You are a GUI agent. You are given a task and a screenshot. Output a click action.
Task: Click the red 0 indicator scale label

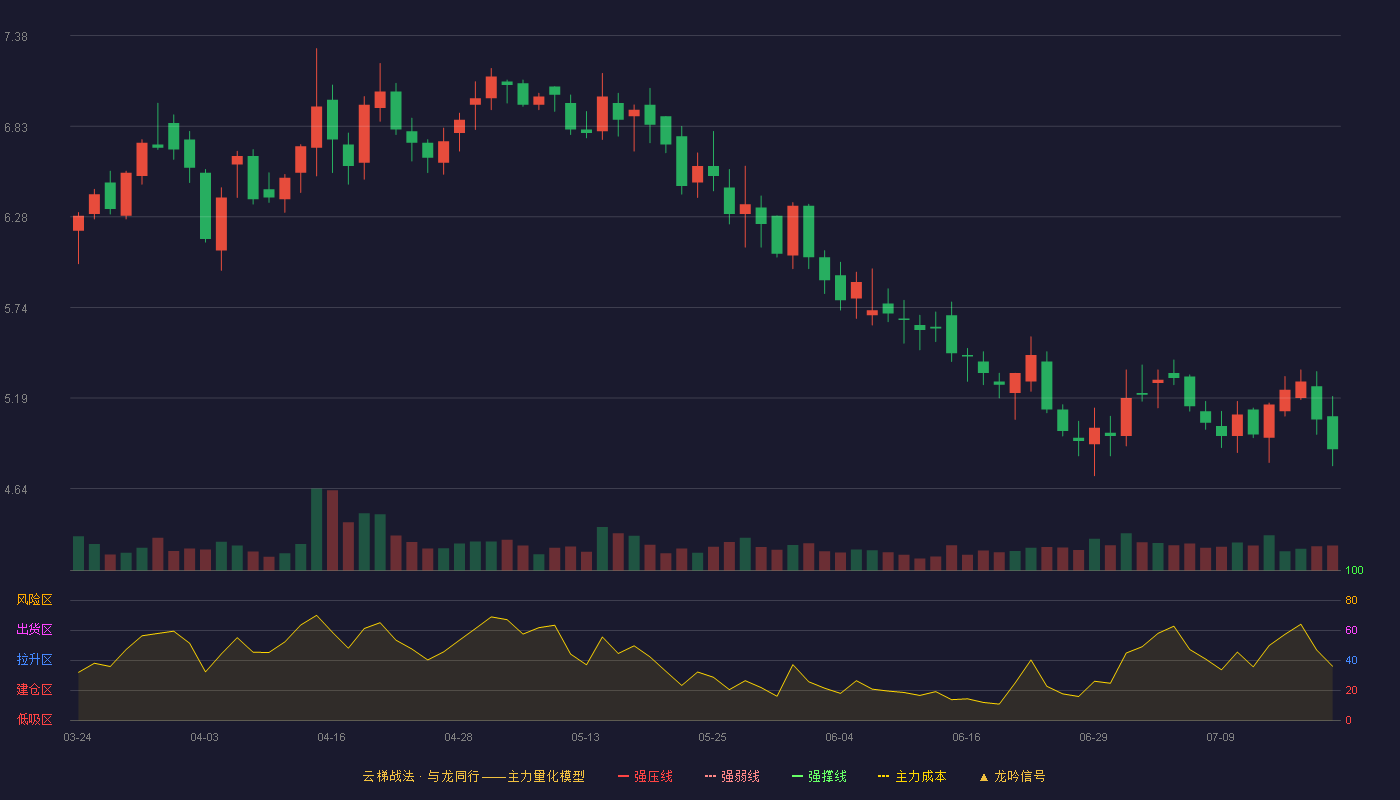pos(1348,720)
